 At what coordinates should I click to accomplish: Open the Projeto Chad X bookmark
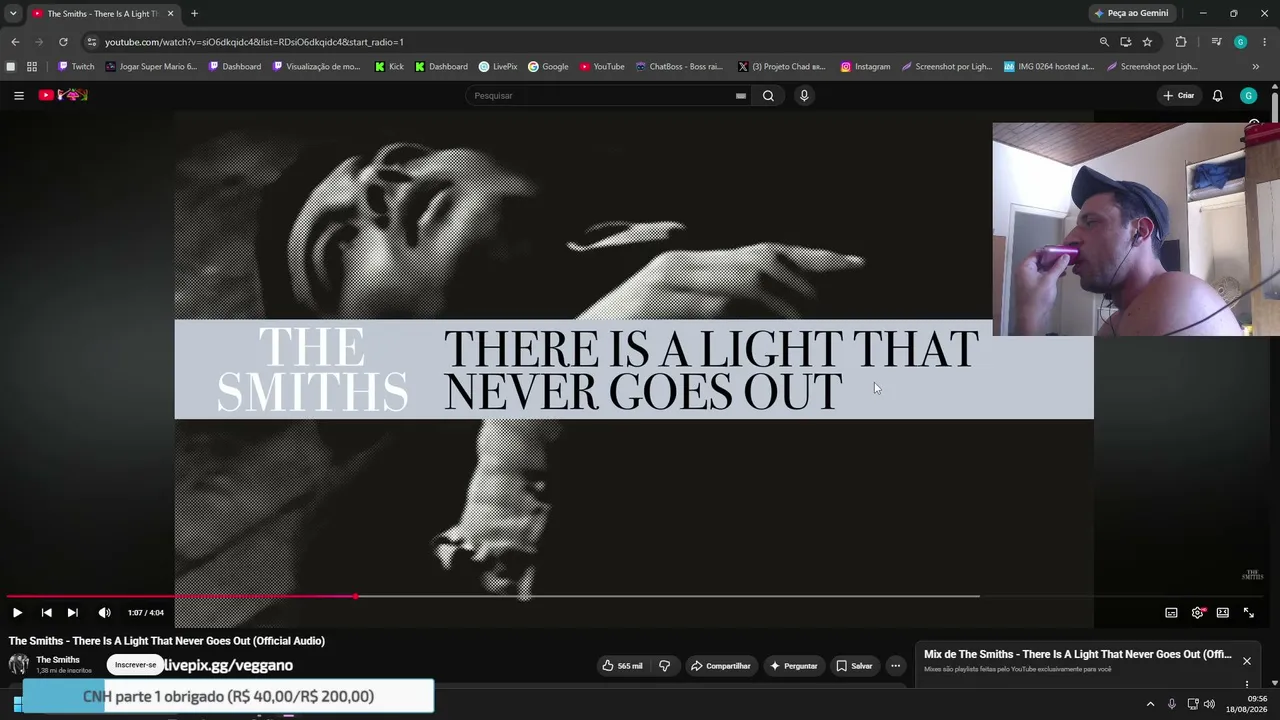point(782,67)
